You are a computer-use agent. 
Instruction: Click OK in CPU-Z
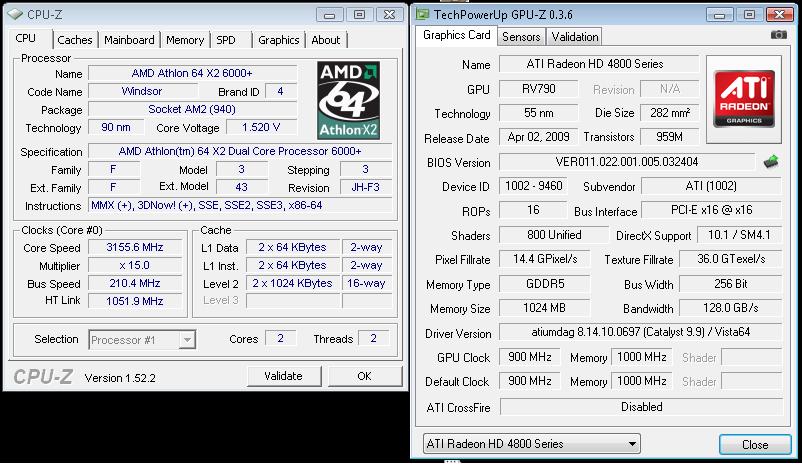click(x=364, y=376)
